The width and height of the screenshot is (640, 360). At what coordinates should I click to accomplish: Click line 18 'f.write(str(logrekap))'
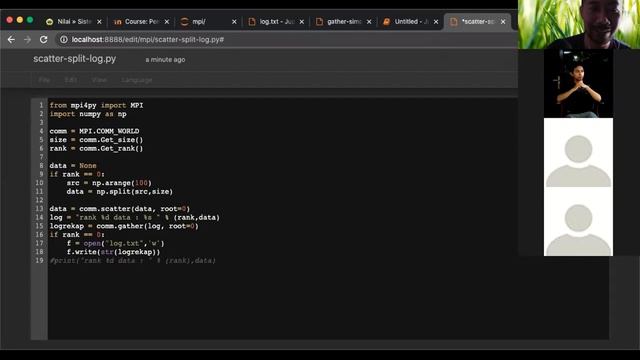(x=113, y=252)
